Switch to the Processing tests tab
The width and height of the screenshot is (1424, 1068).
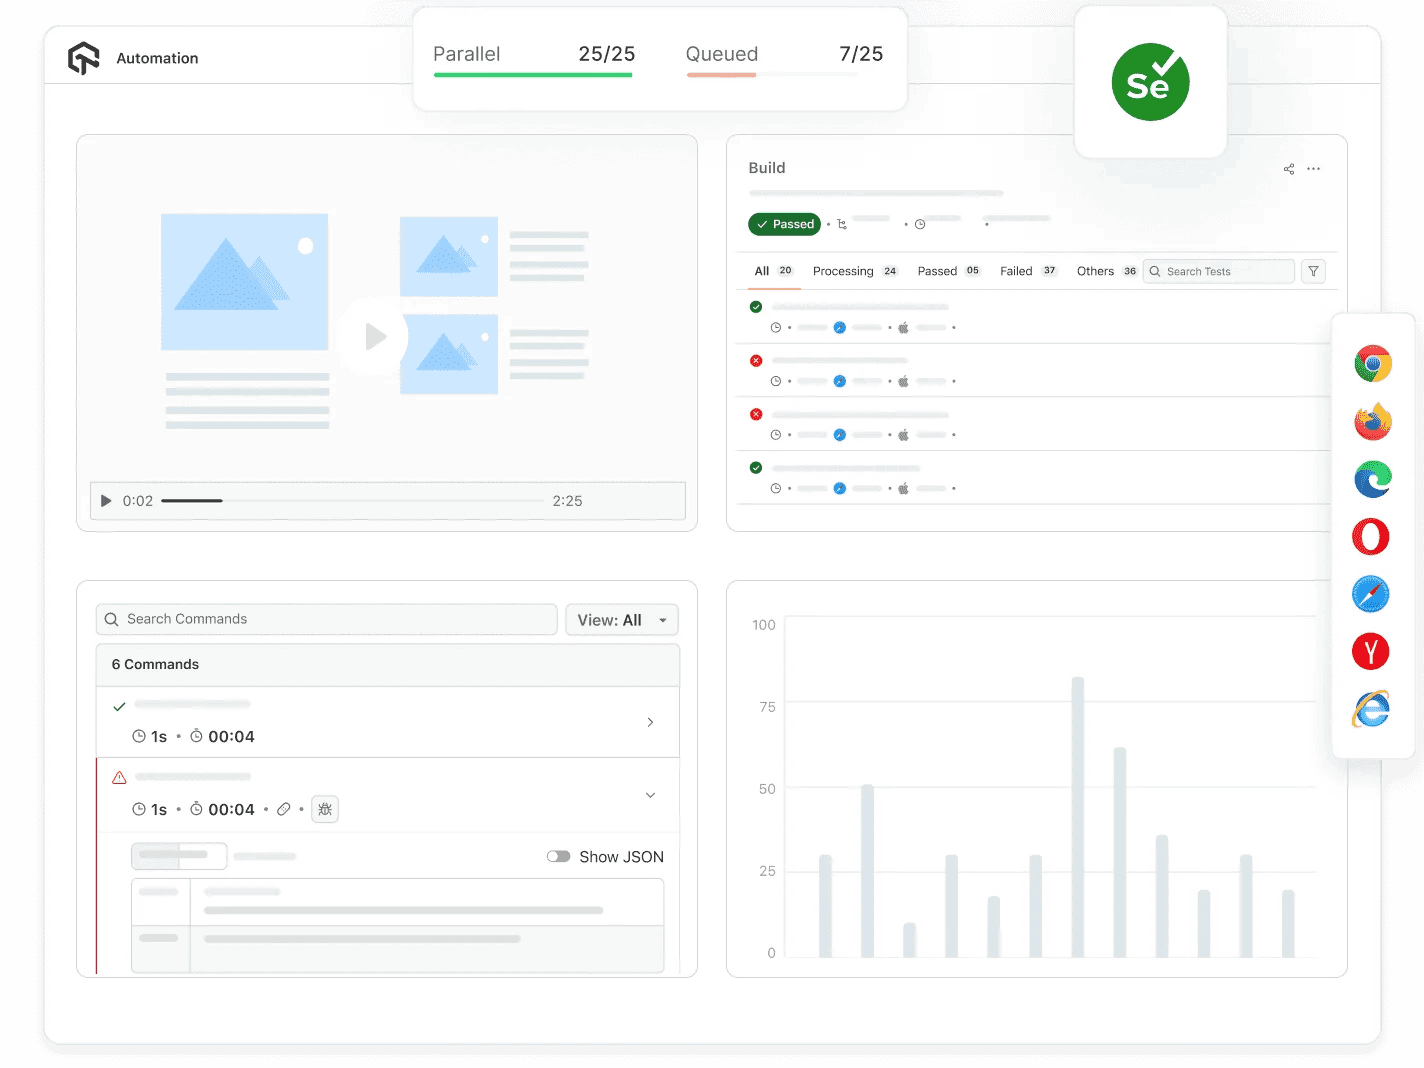(x=843, y=270)
